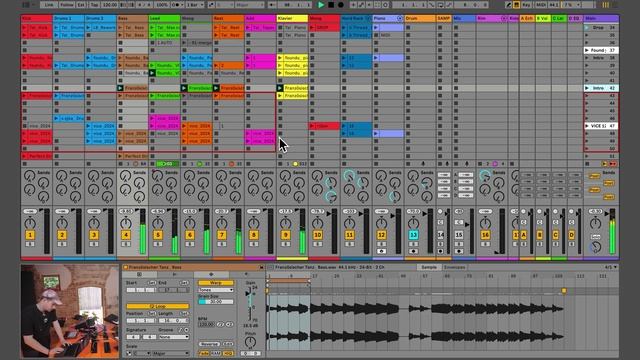
Task: Unfold the Rim group track
Action: pyautogui.click(x=504, y=18)
